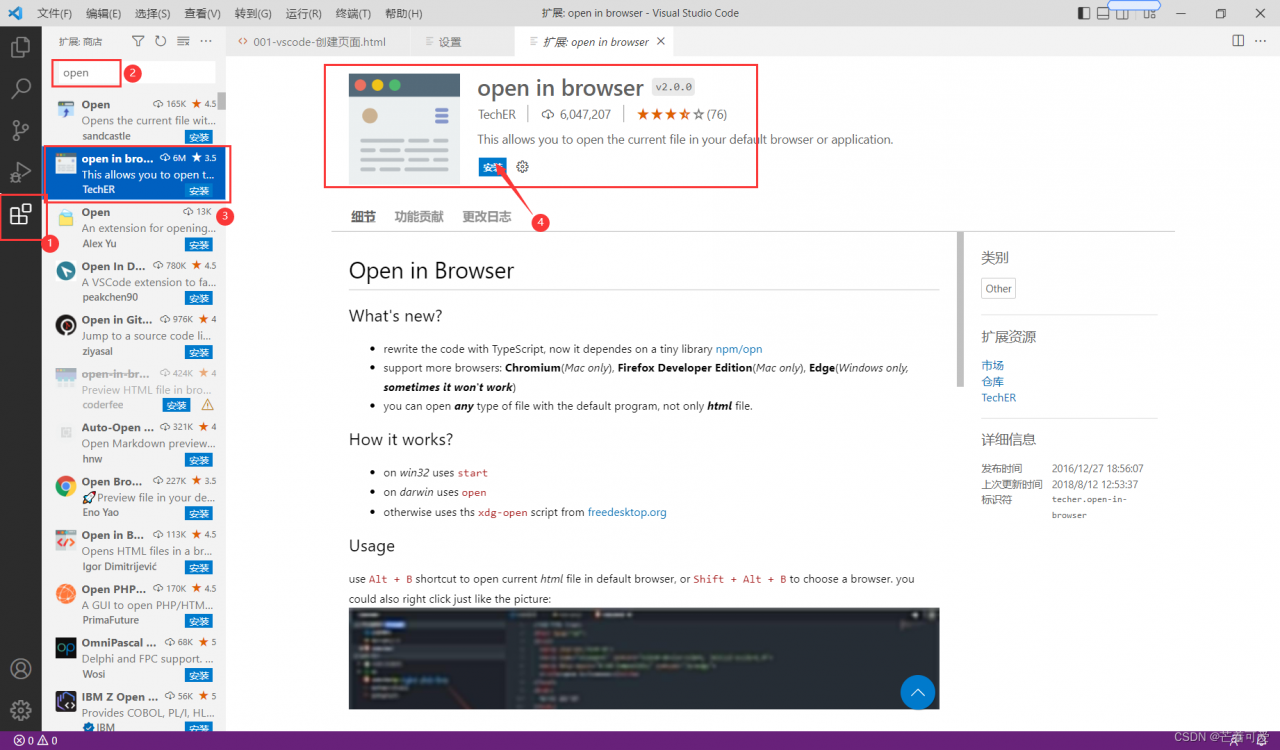
Task: Click the star rating with 76 reviews
Action: tap(682, 114)
